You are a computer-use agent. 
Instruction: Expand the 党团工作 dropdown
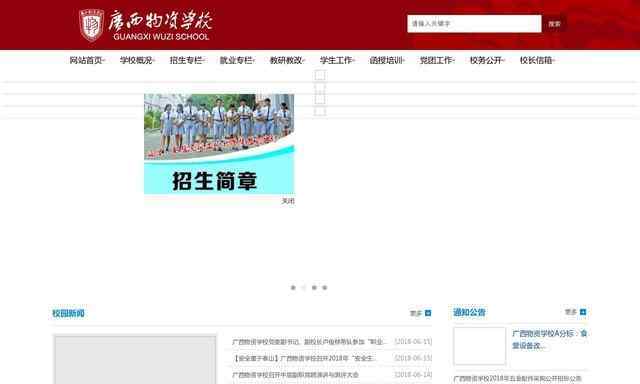pyautogui.click(x=437, y=60)
